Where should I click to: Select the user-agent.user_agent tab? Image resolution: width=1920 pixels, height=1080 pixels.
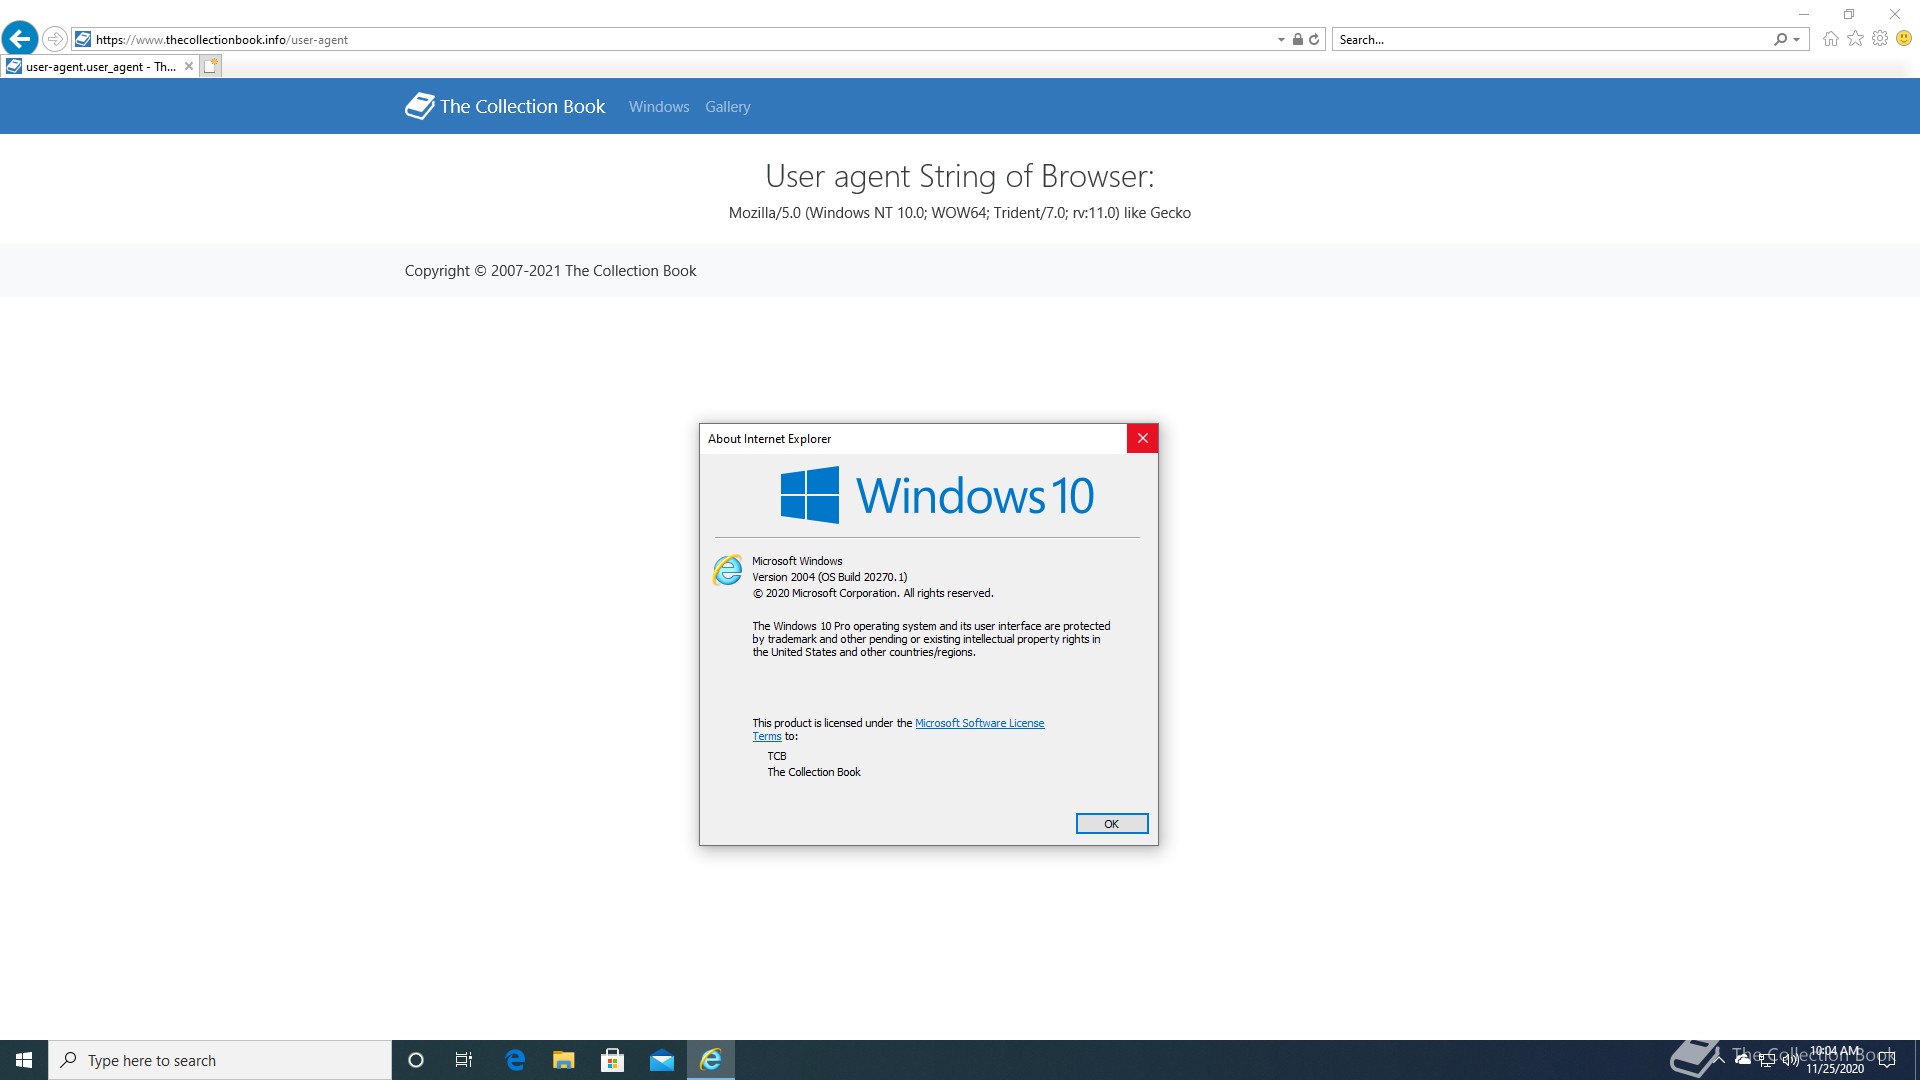(x=100, y=67)
